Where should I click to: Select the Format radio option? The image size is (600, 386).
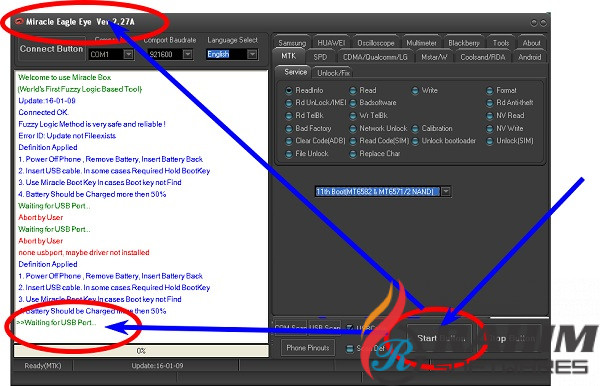(x=489, y=90)
